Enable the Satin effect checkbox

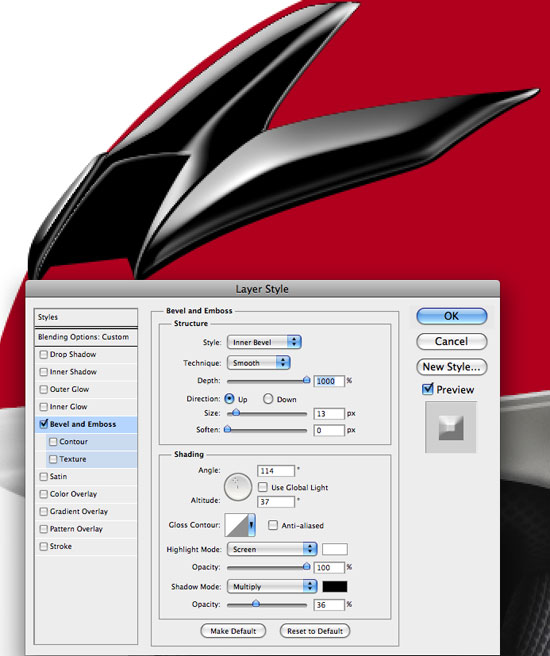coord(43,477)
